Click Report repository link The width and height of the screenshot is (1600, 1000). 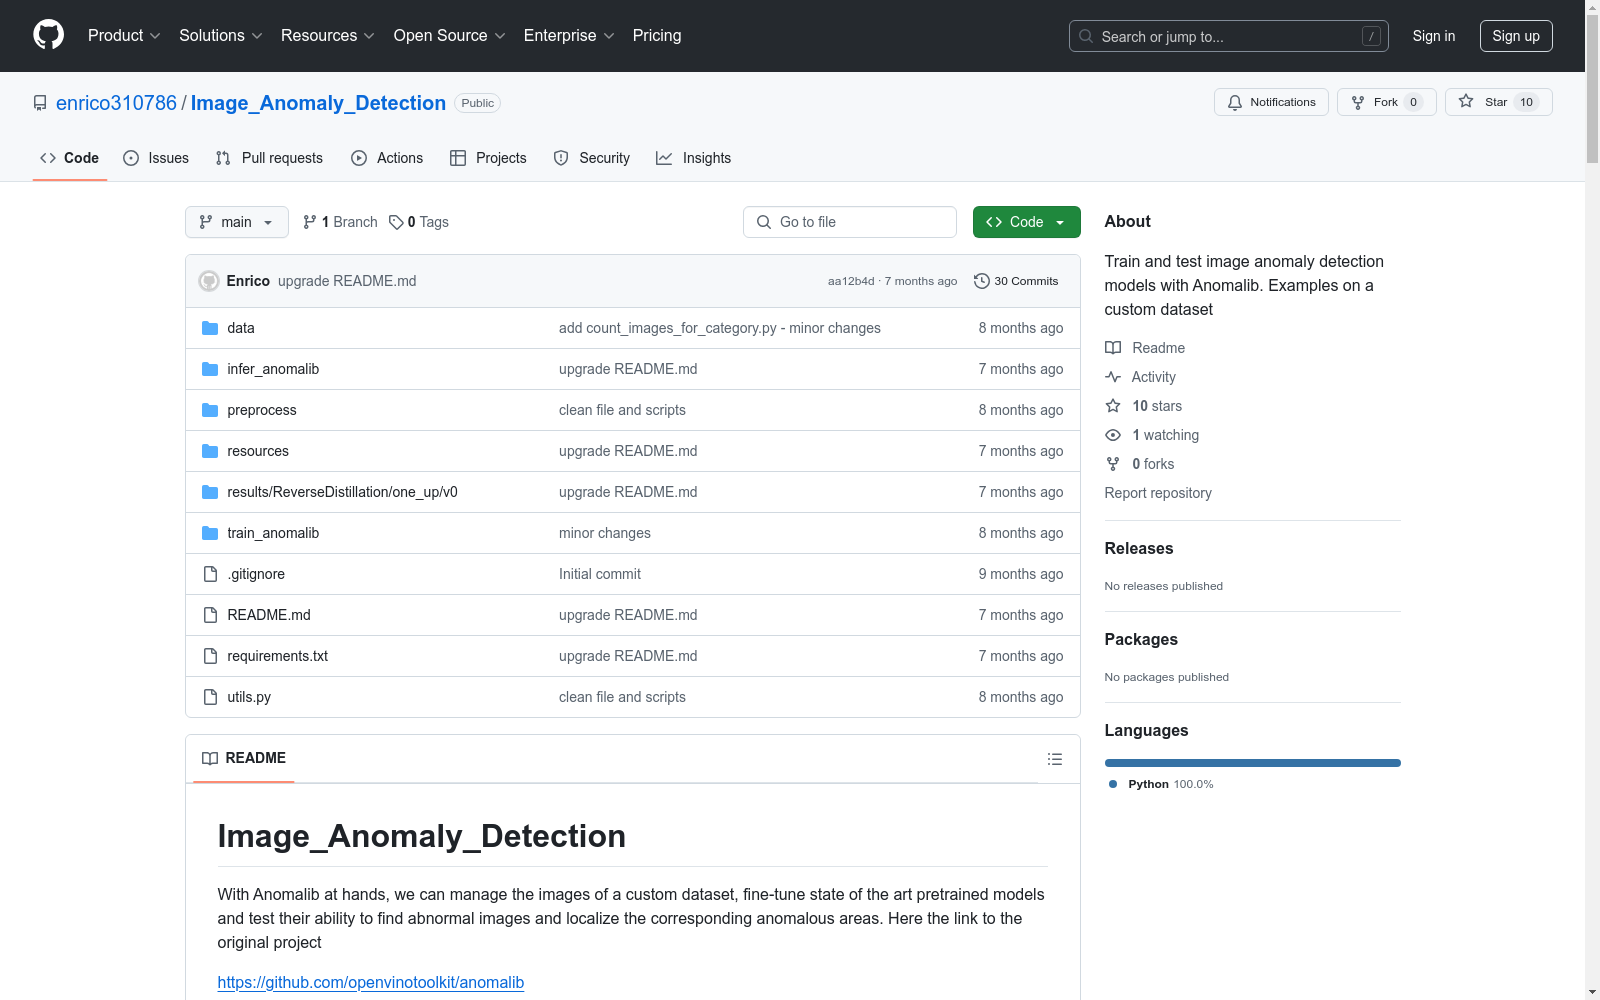tap(1158, 493)
